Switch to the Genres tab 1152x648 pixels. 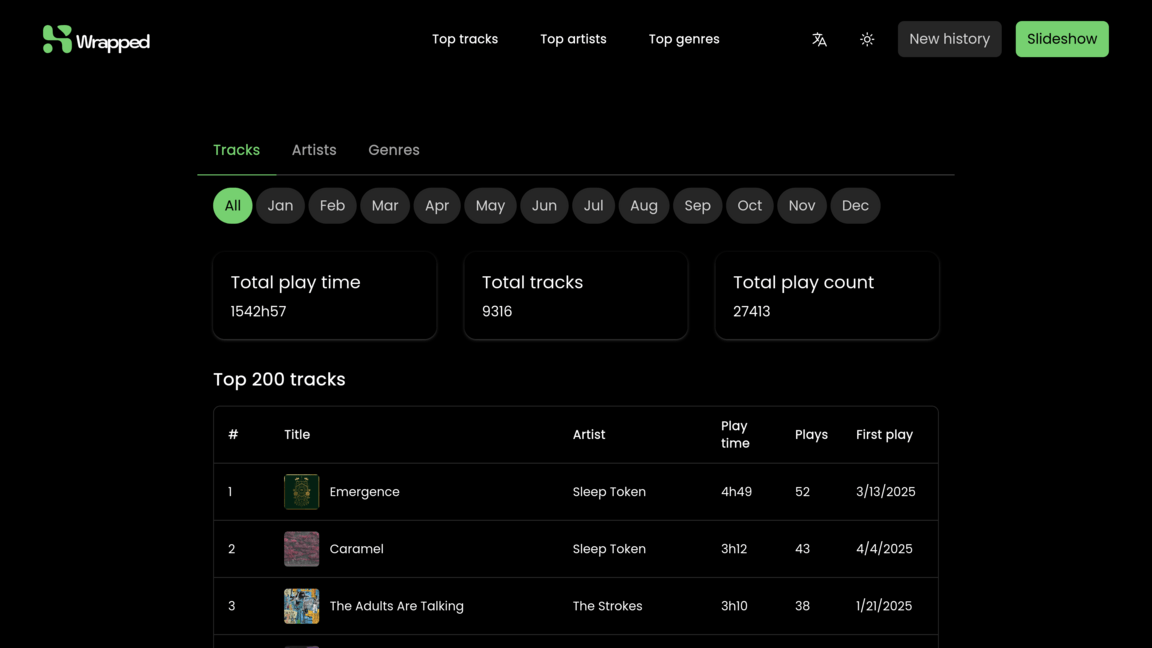click(394, 150)
